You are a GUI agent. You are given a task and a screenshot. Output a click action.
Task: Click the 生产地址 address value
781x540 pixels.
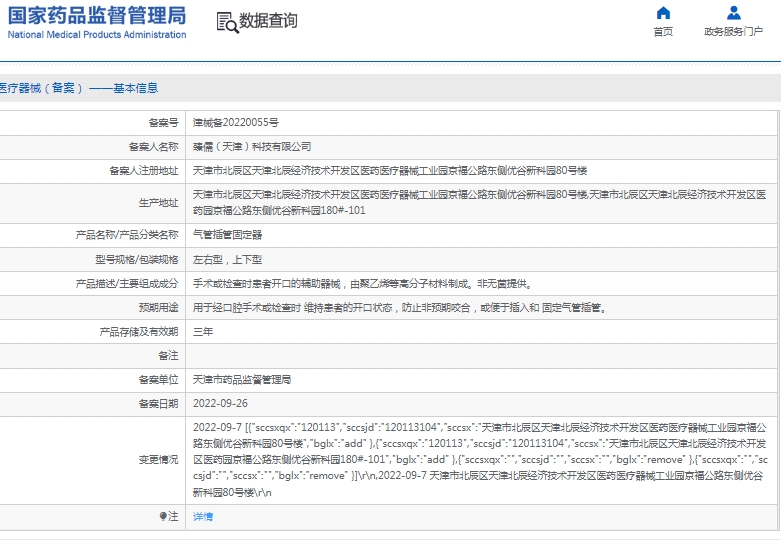point(479,202)
